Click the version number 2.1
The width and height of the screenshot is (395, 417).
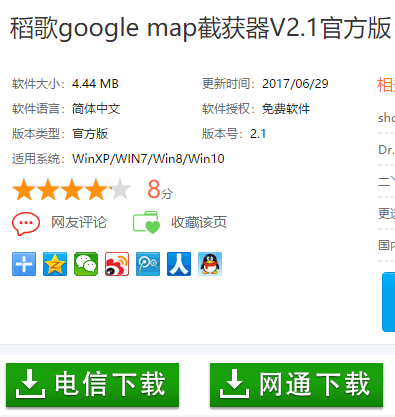[258, 134]
